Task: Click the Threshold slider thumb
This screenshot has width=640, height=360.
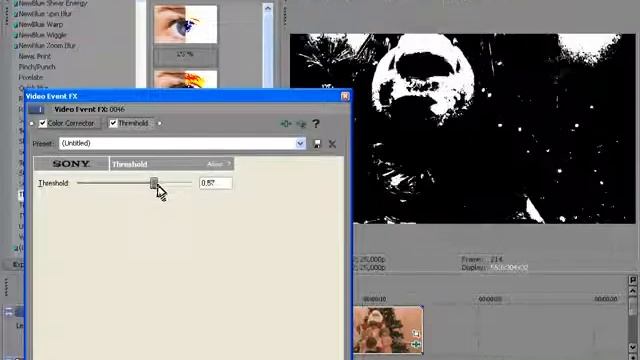Action: pos(153,183)
